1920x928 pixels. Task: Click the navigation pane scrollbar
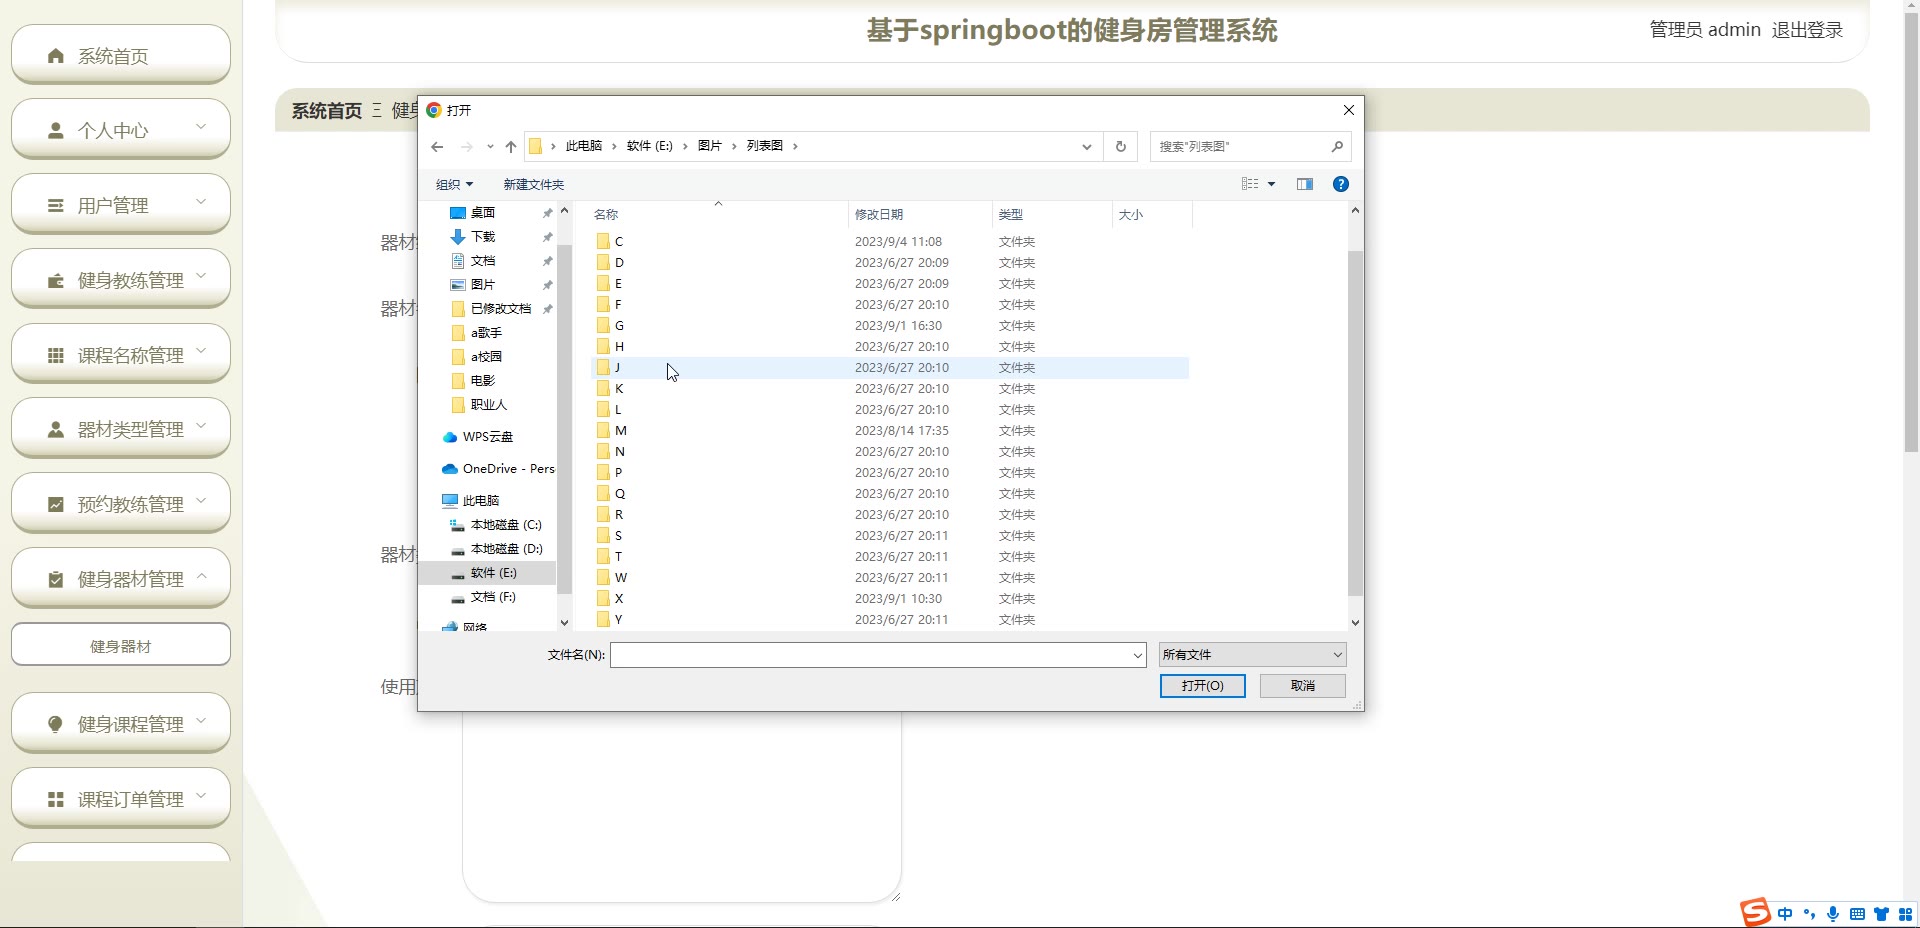[x=564, y=420]
